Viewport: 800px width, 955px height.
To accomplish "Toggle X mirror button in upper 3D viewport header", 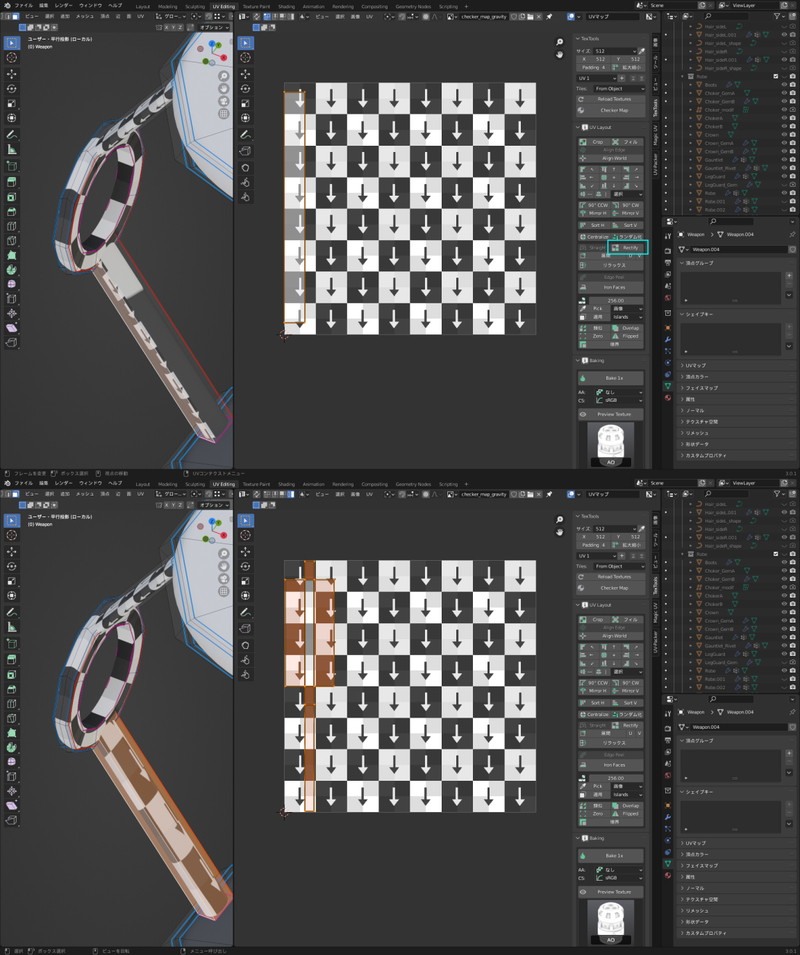I will pos(167,27).
